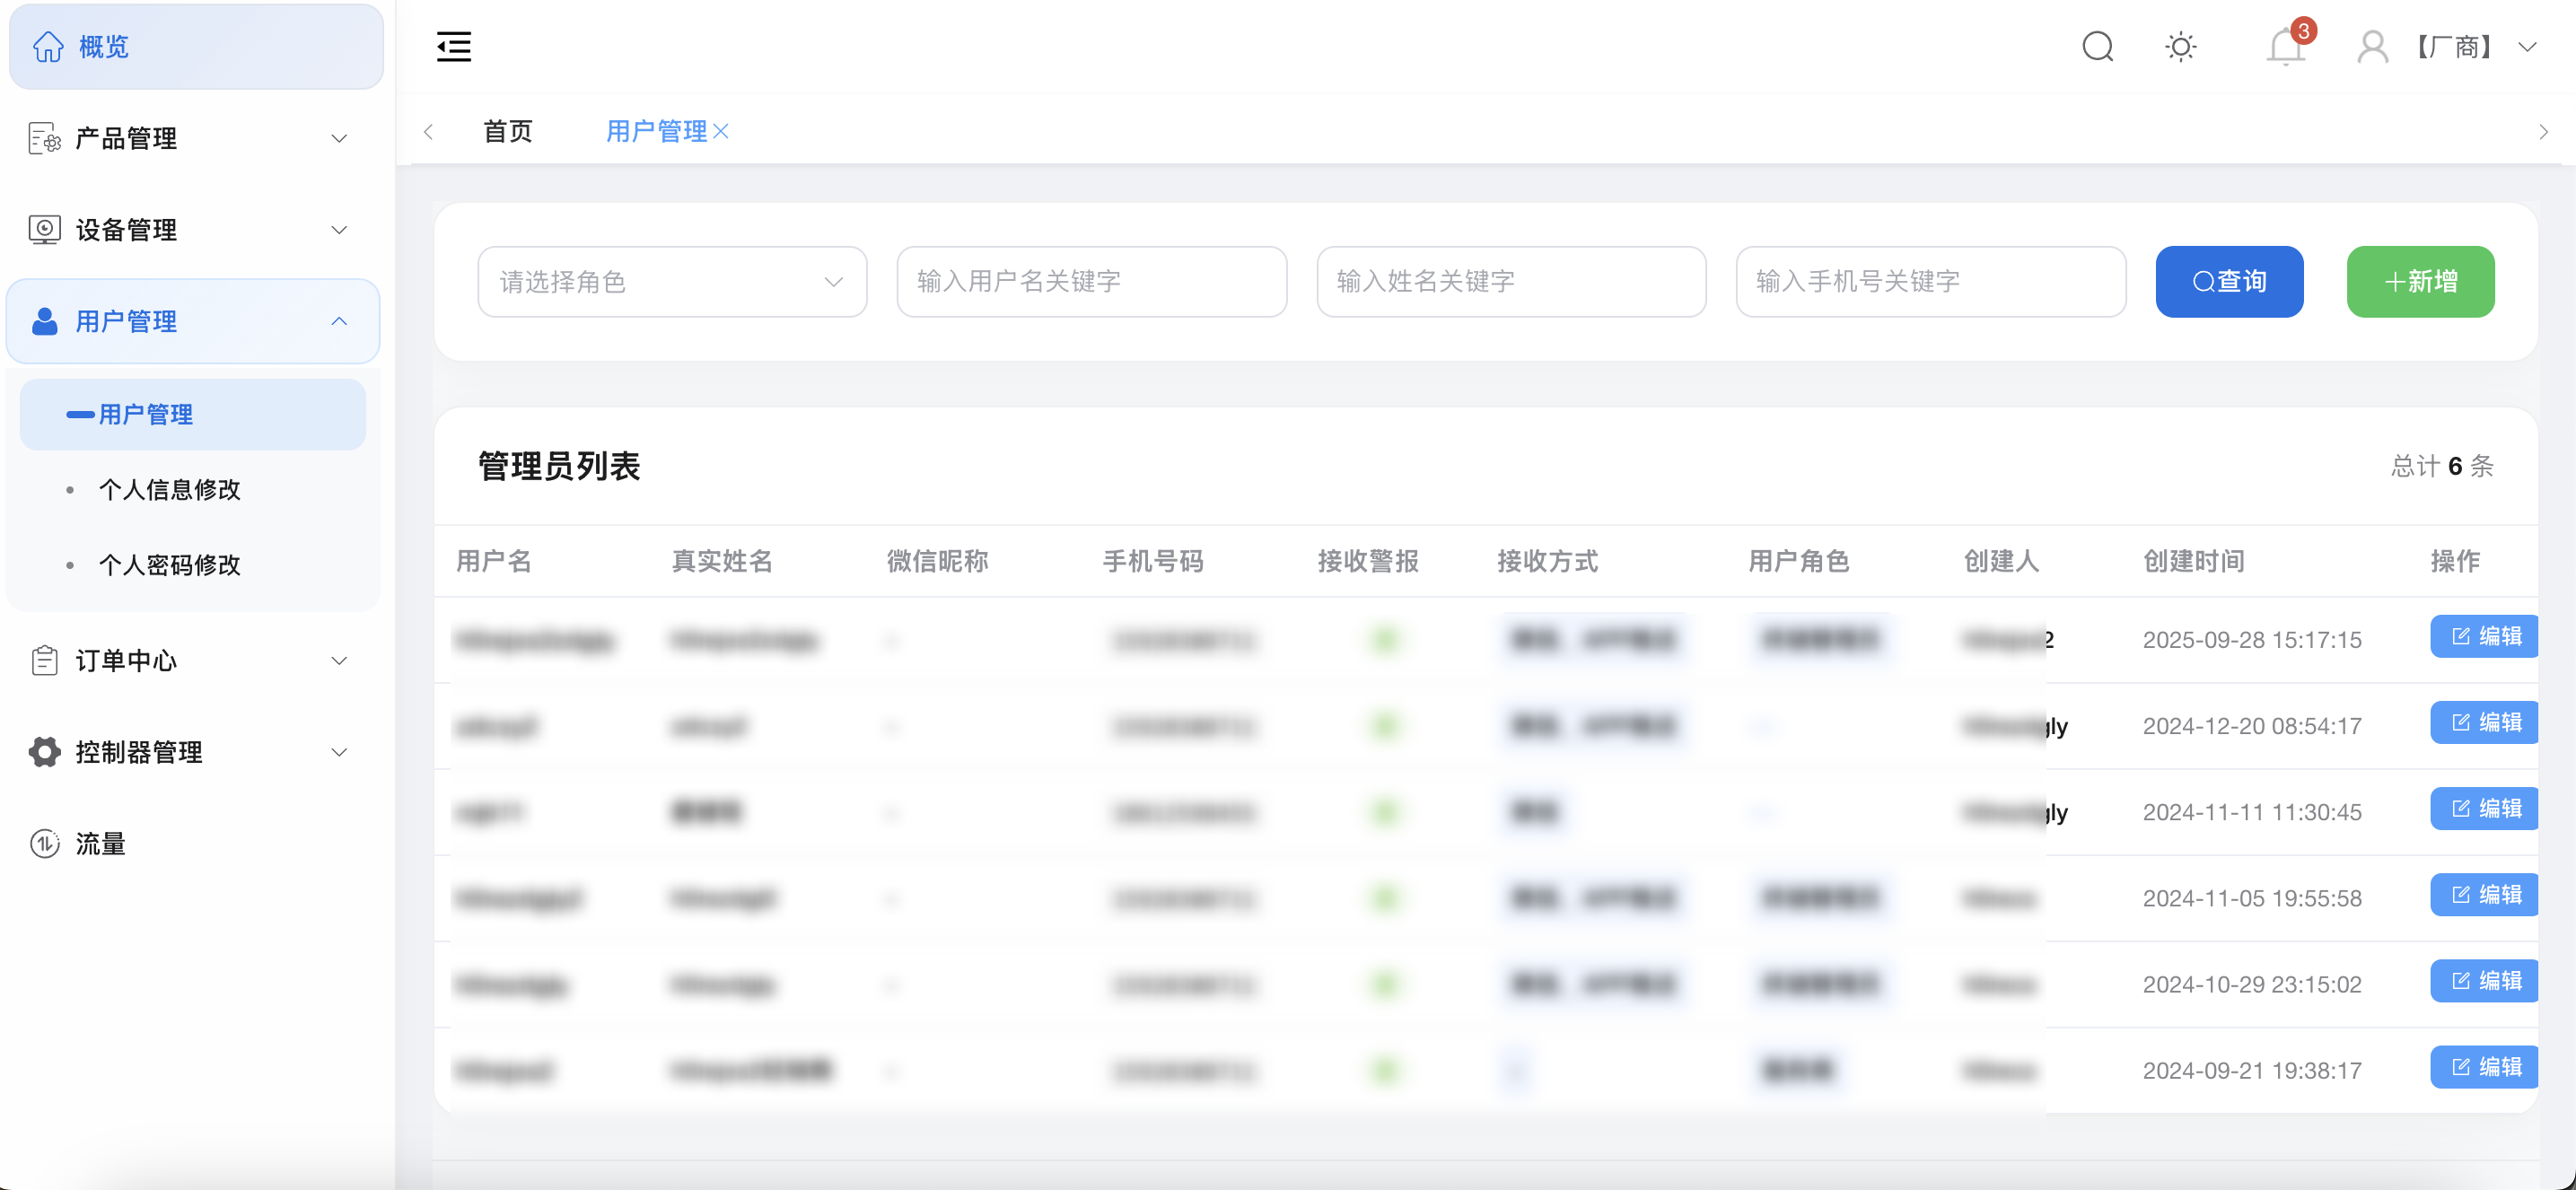Toggle 接收警报 switch on the last admin row

coord(1385,1069)
